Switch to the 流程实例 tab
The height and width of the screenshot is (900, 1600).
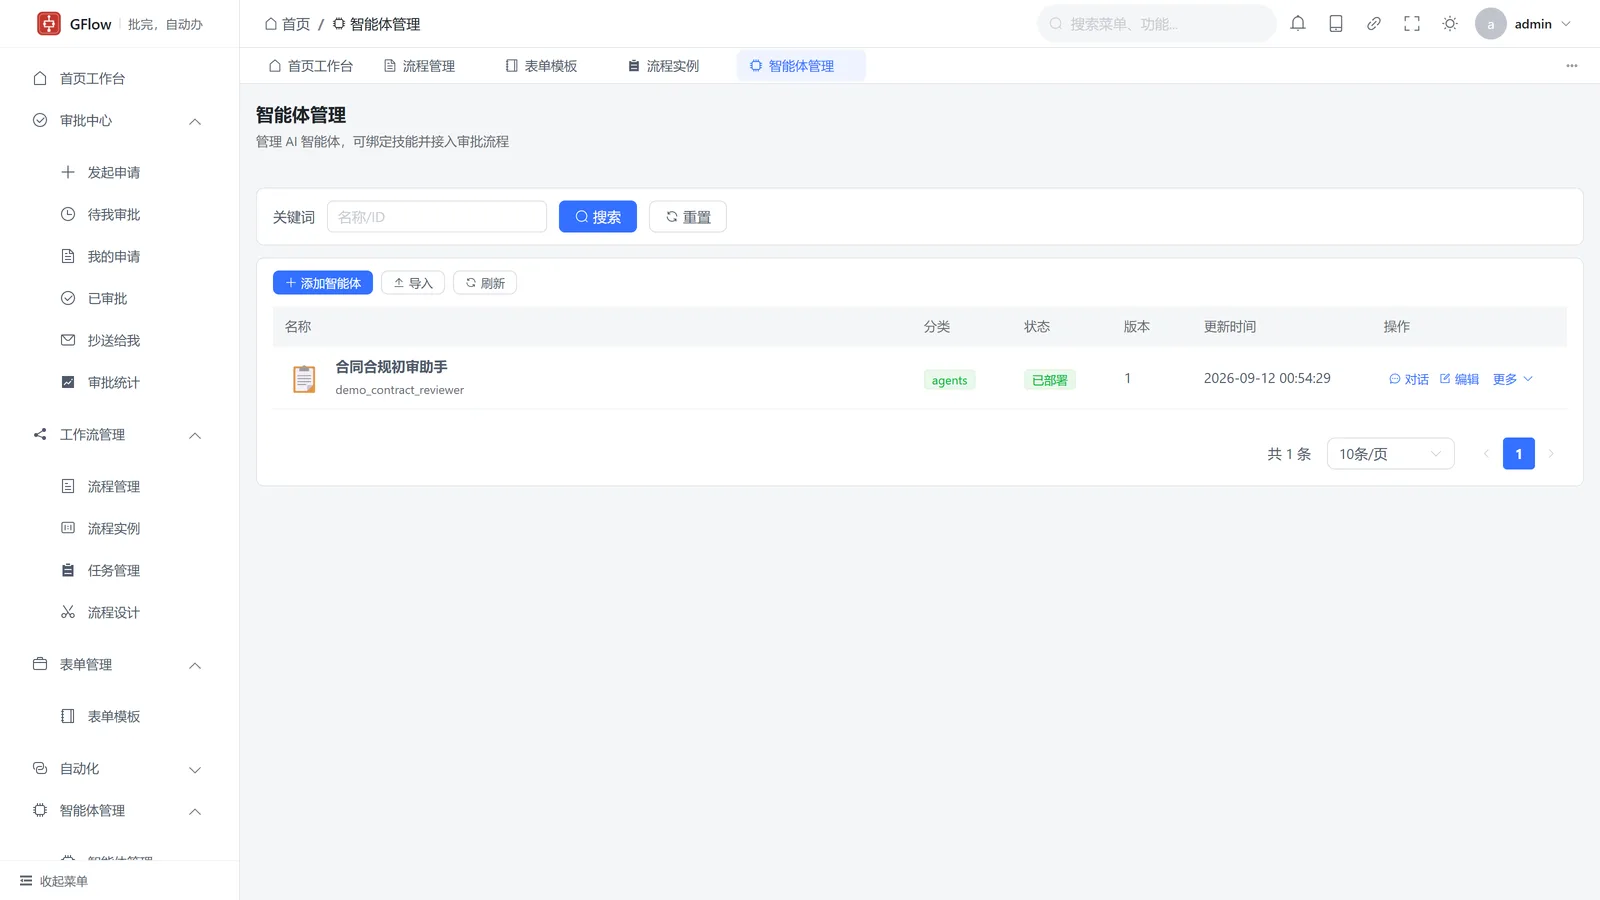[x=663, y=66]
